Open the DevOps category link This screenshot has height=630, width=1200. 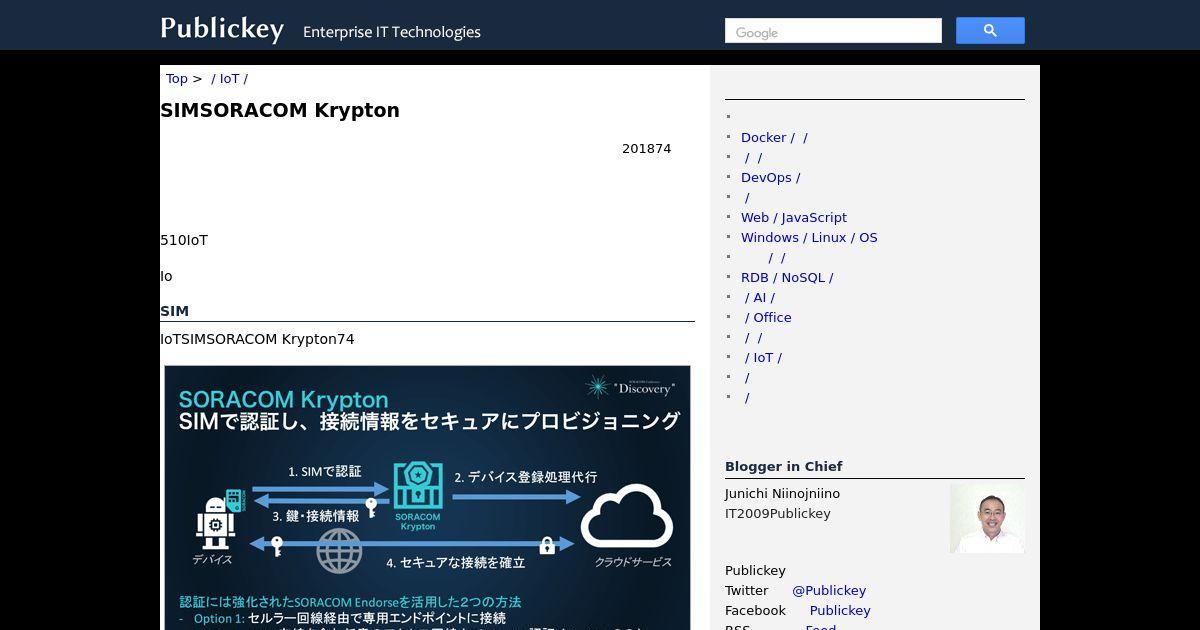tap(770, 177)
